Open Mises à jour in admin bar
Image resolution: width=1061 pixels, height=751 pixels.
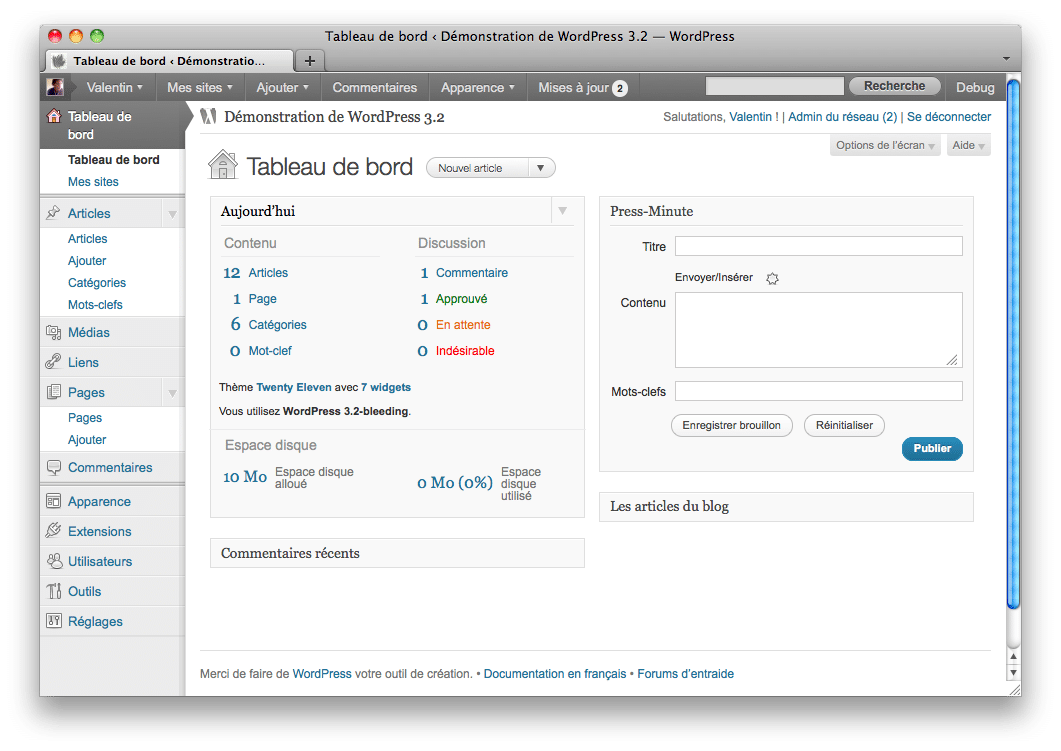tap(583, 87)
